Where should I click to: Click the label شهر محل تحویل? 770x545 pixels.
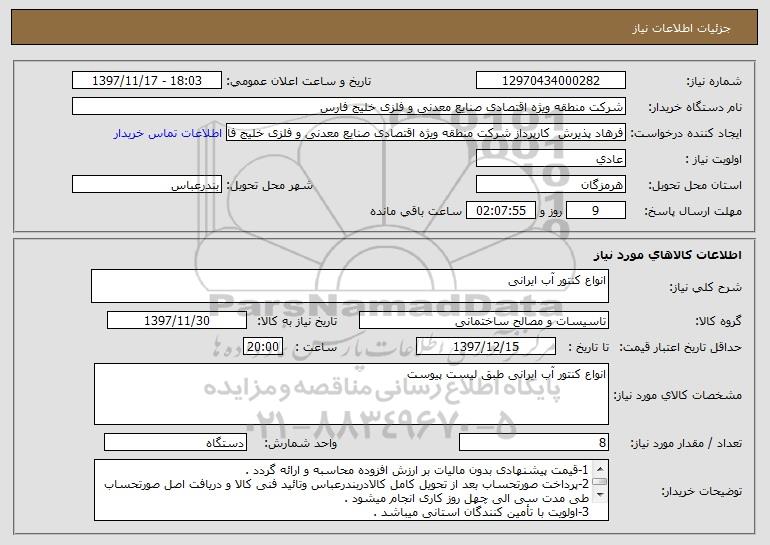[x=270, y=186]
